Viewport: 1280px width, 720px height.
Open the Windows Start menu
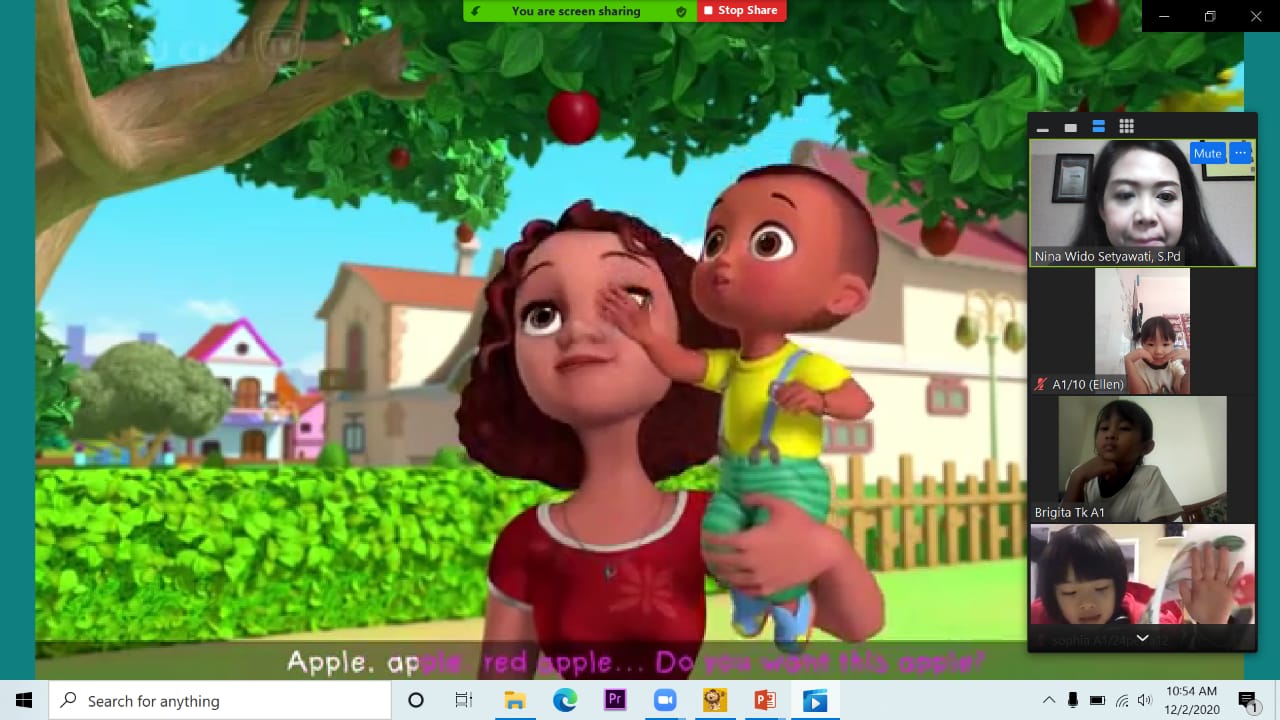[24, 700]
